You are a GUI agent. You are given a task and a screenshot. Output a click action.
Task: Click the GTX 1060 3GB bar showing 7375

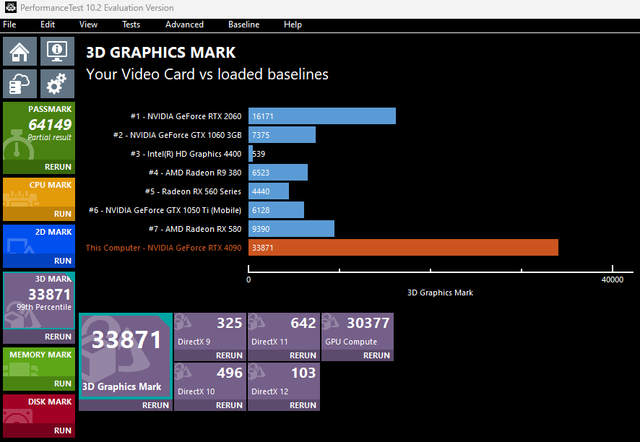(282, 135)
